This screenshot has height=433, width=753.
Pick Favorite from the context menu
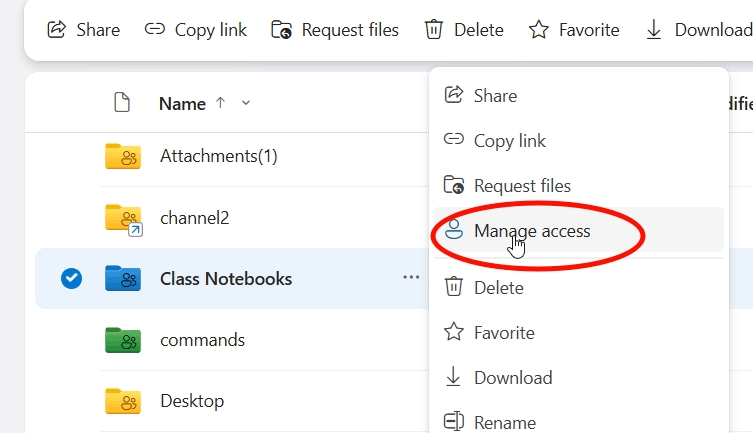coord(504,332)
